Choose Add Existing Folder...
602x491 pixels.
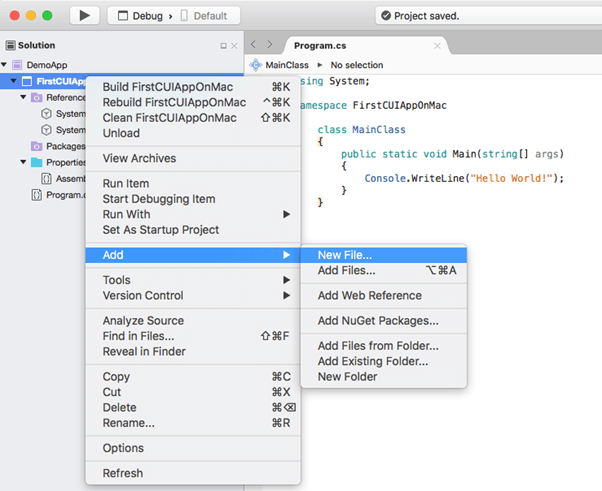coord(384,361)
